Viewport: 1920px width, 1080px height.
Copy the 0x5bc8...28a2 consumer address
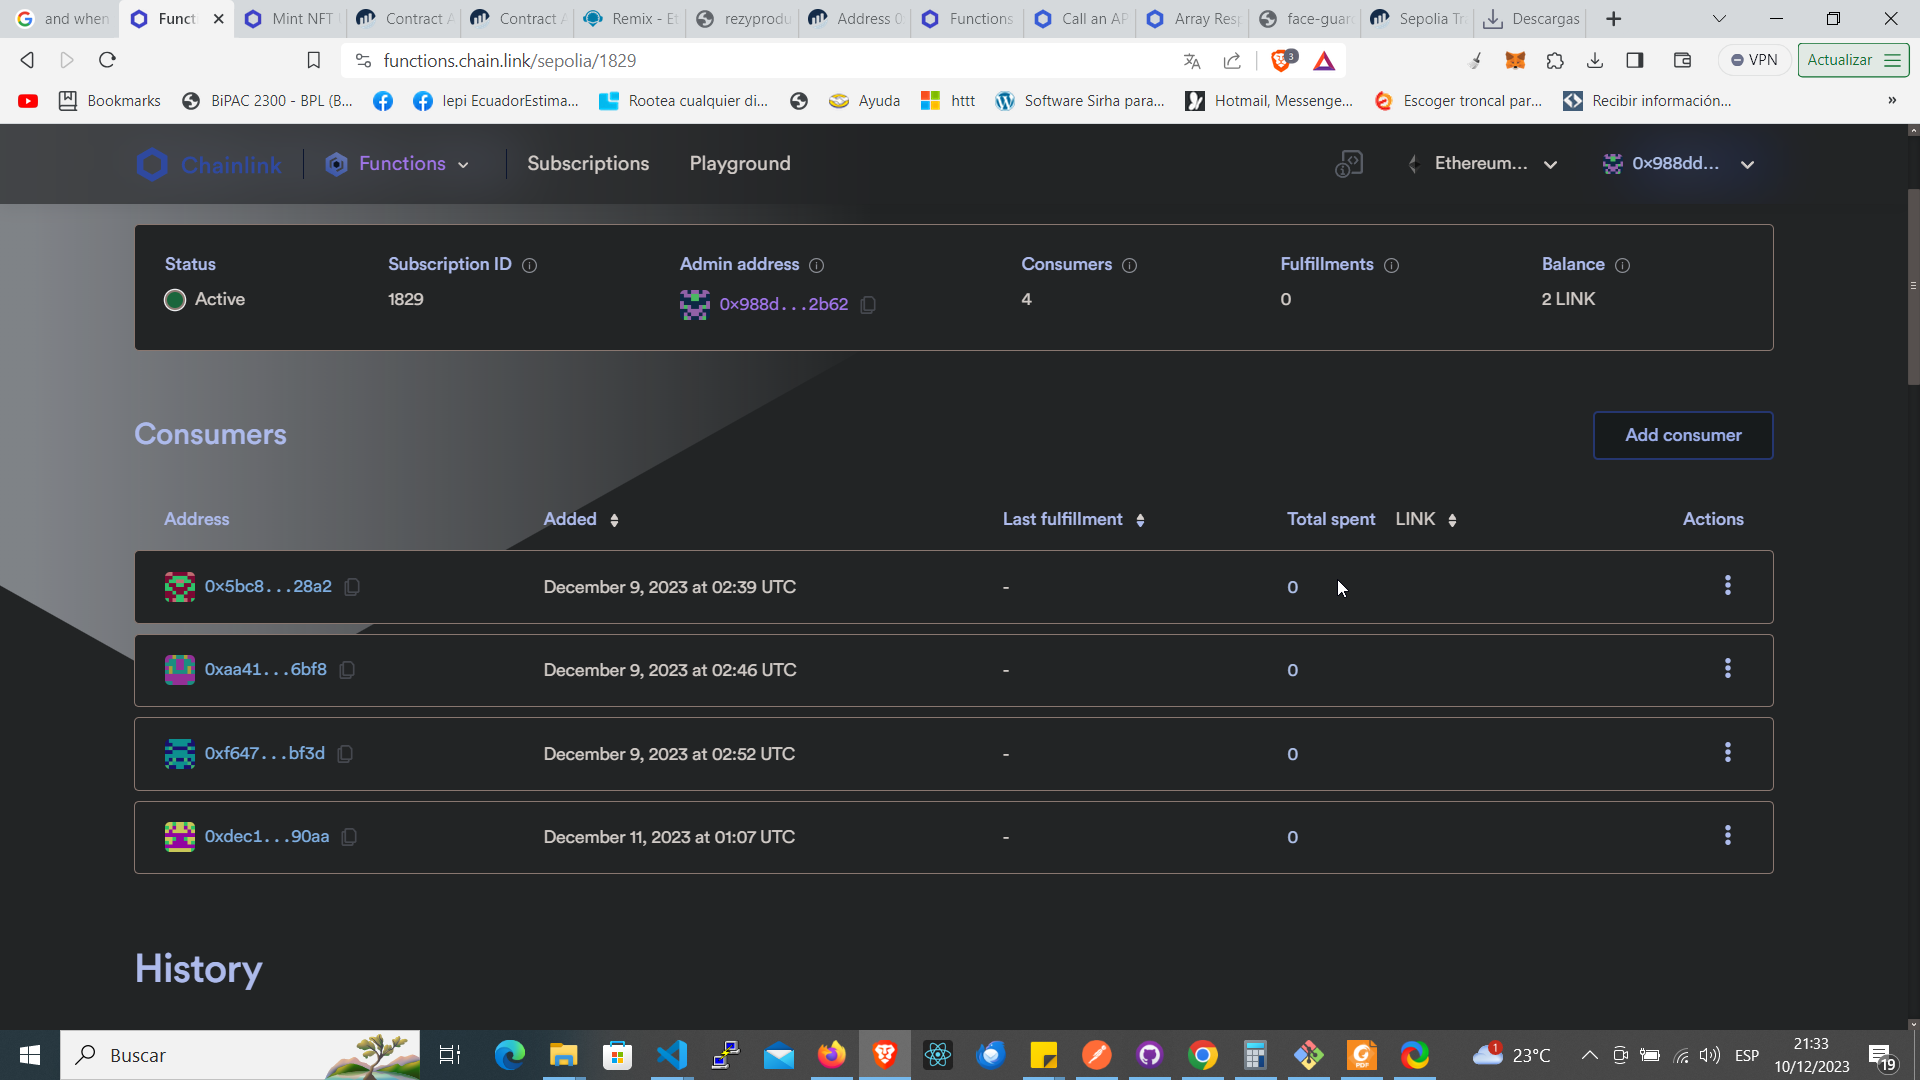click(x=352, y=587)
